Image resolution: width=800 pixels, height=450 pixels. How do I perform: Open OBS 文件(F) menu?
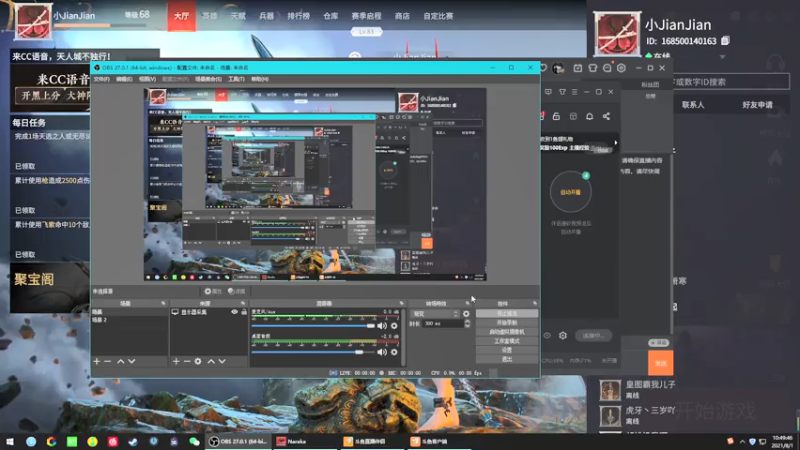pyautogui.click(x=102, y=79)
